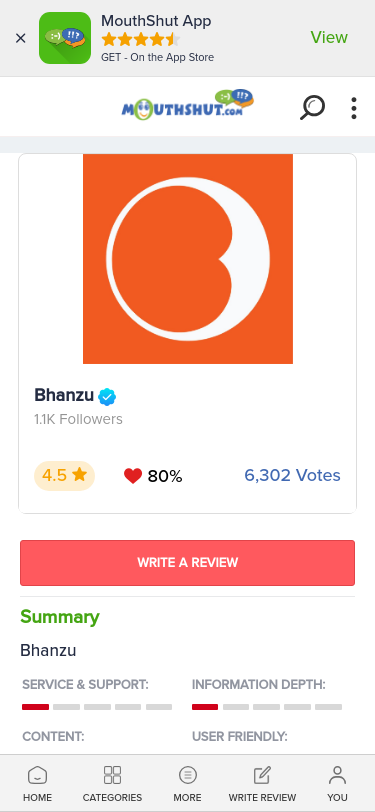The height and width of the screenshot is (812, 375).
Task: Click the 4.5 star rating badge
Action: click(64, 475)
